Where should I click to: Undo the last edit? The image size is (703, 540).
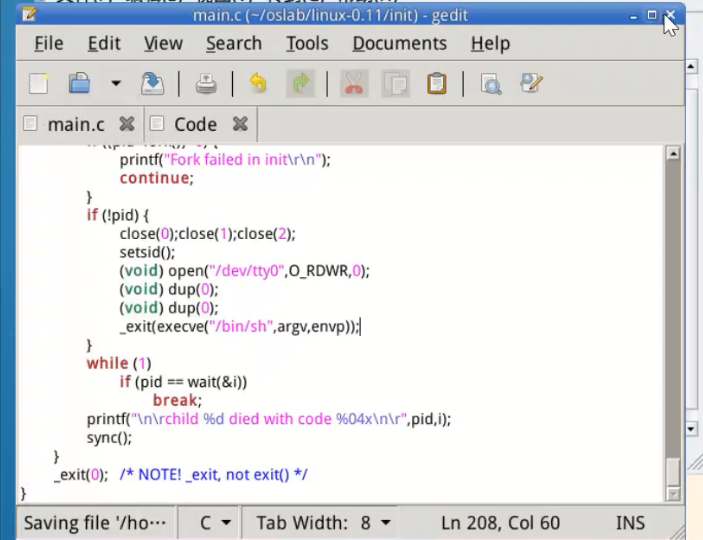click(x=258, y=84)
